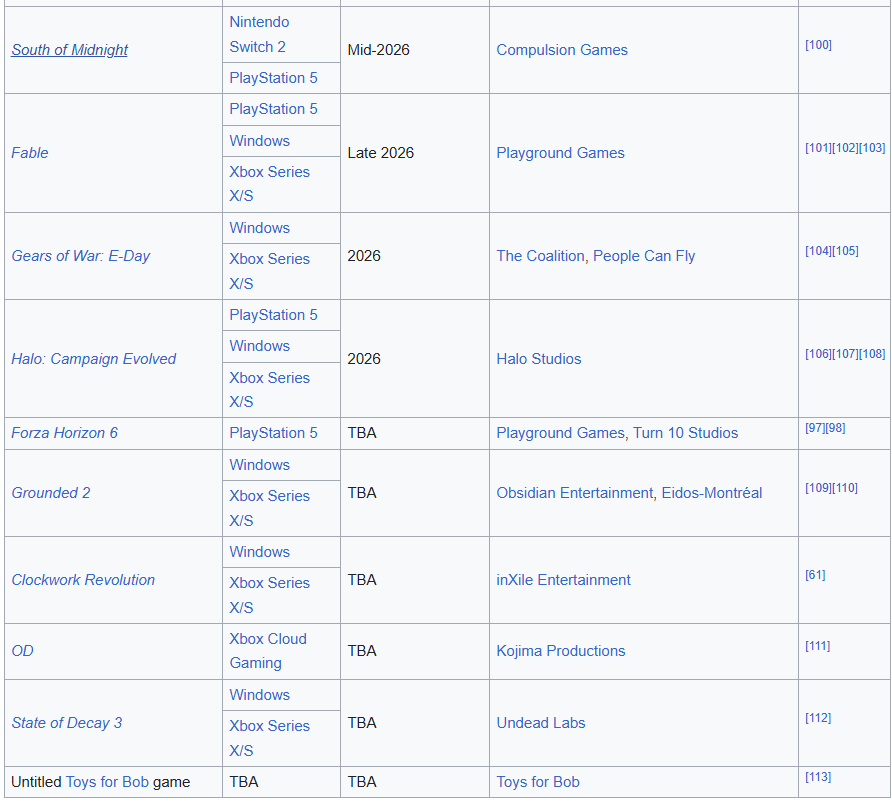
Task: Open Forza Horizon 6 link
Action: [x=64, y=433]
